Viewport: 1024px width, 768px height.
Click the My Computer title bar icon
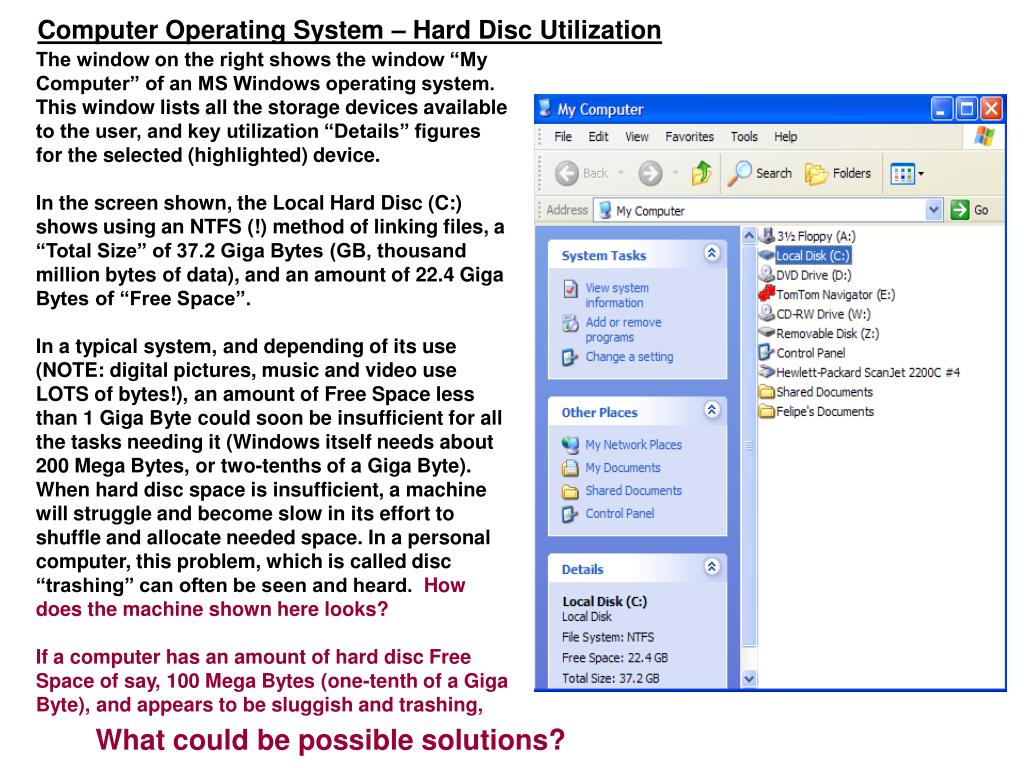tap(545, 108)
